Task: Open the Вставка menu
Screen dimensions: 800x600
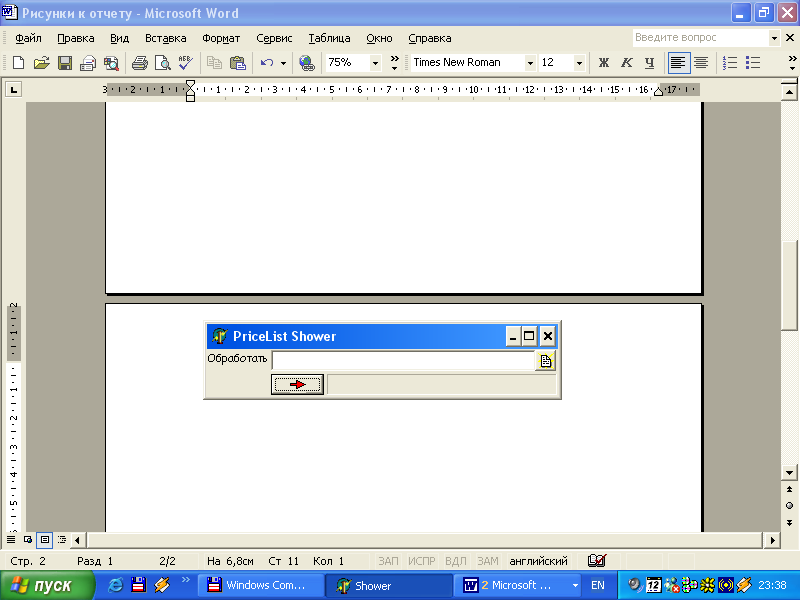Action: (165, 38)
